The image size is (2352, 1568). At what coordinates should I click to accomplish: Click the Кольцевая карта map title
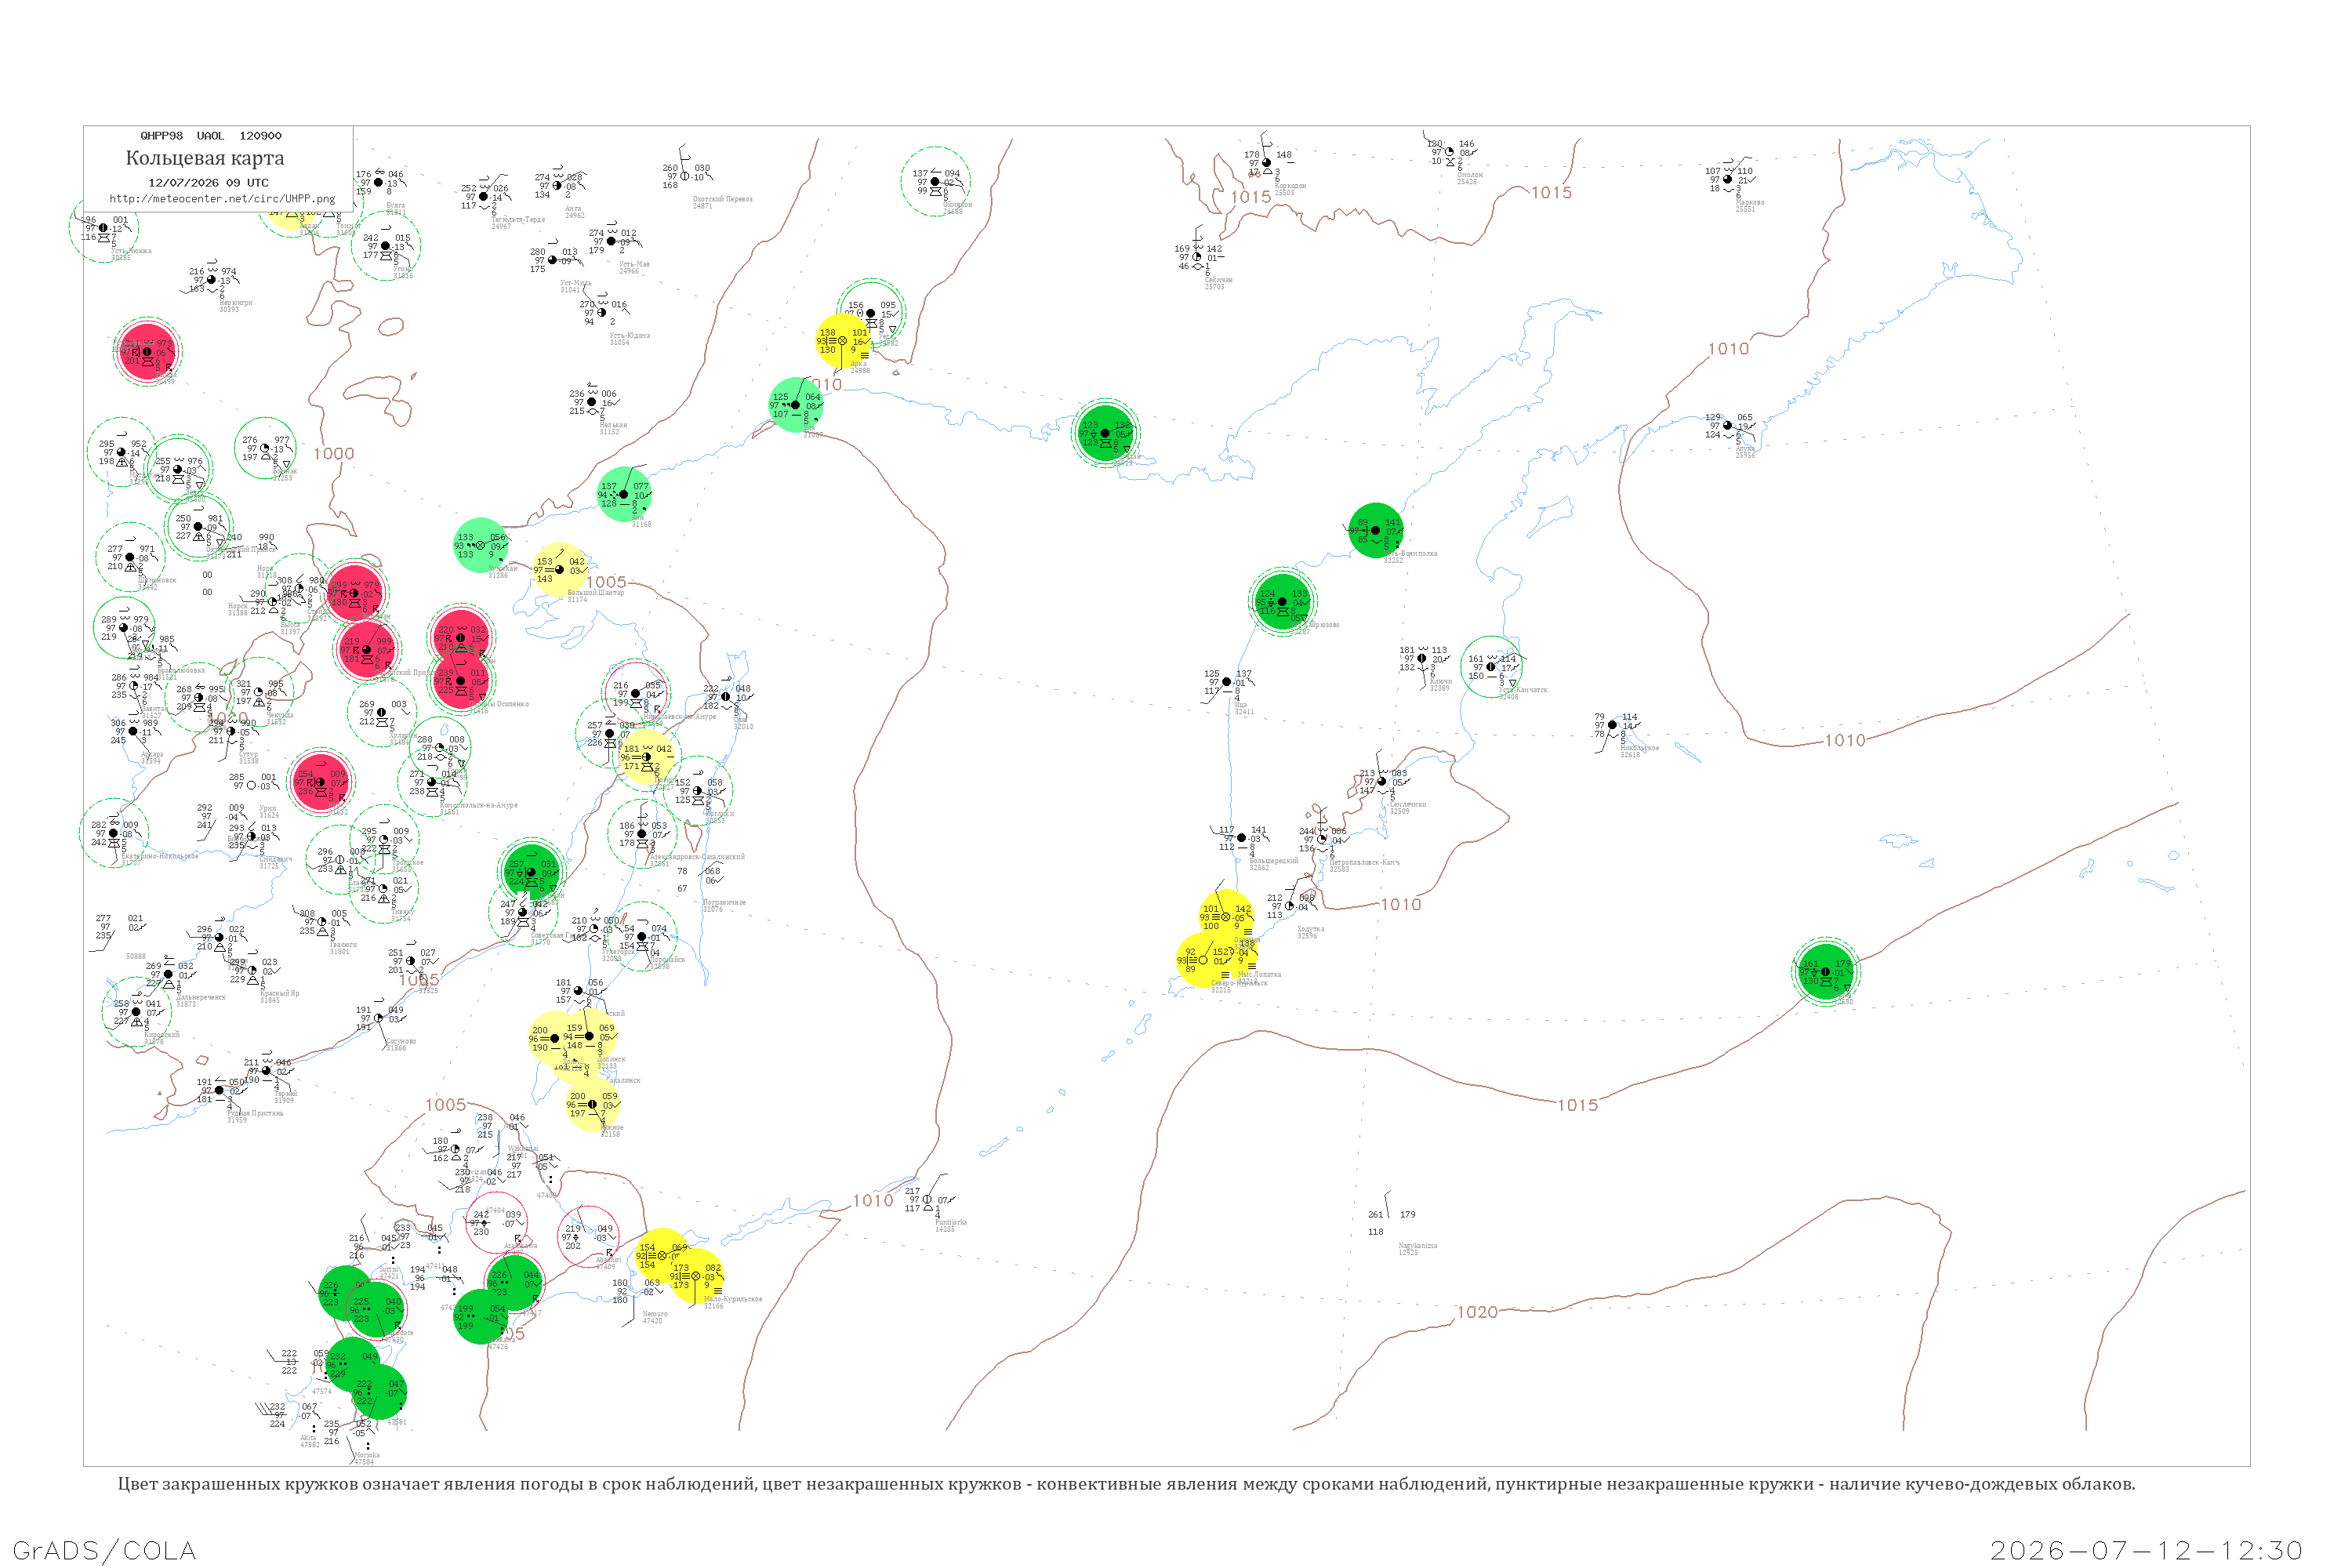click(205, 157)
